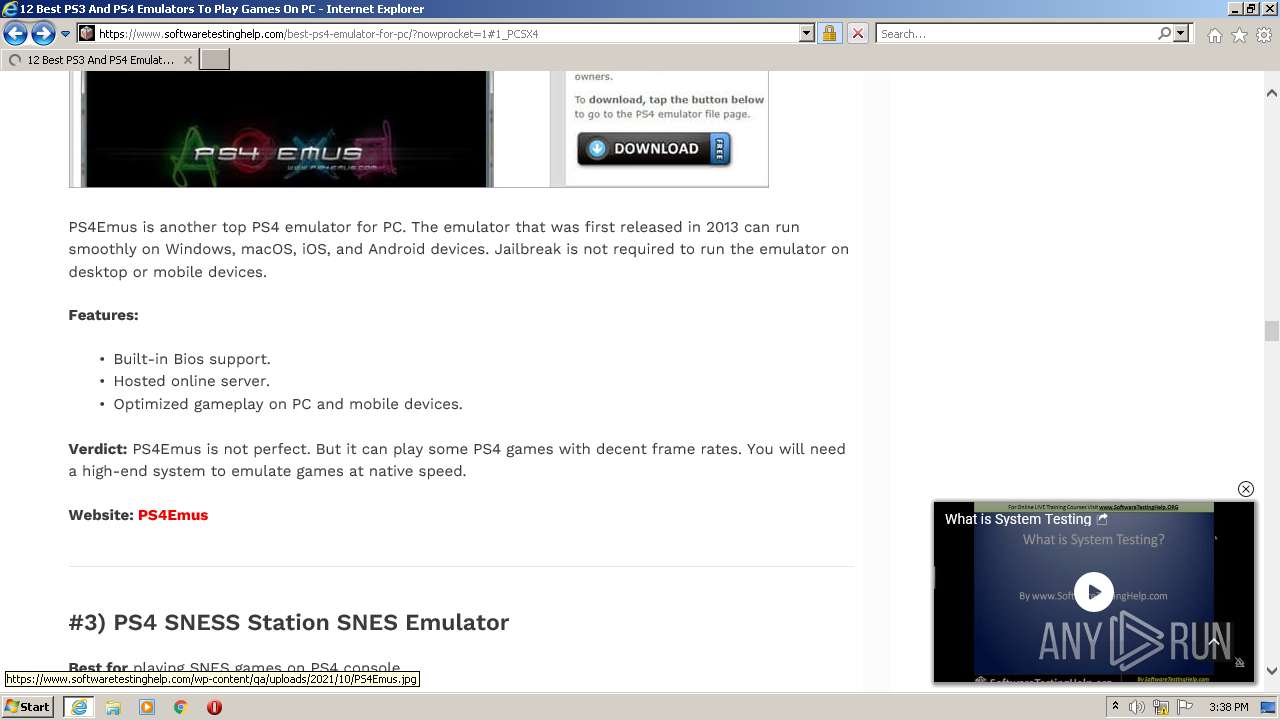This screenshot has width=1280, height=720.
Task: Click the Optimized gameplay on PC bullet
Action: pyautogui.click(x=288, y=404)
